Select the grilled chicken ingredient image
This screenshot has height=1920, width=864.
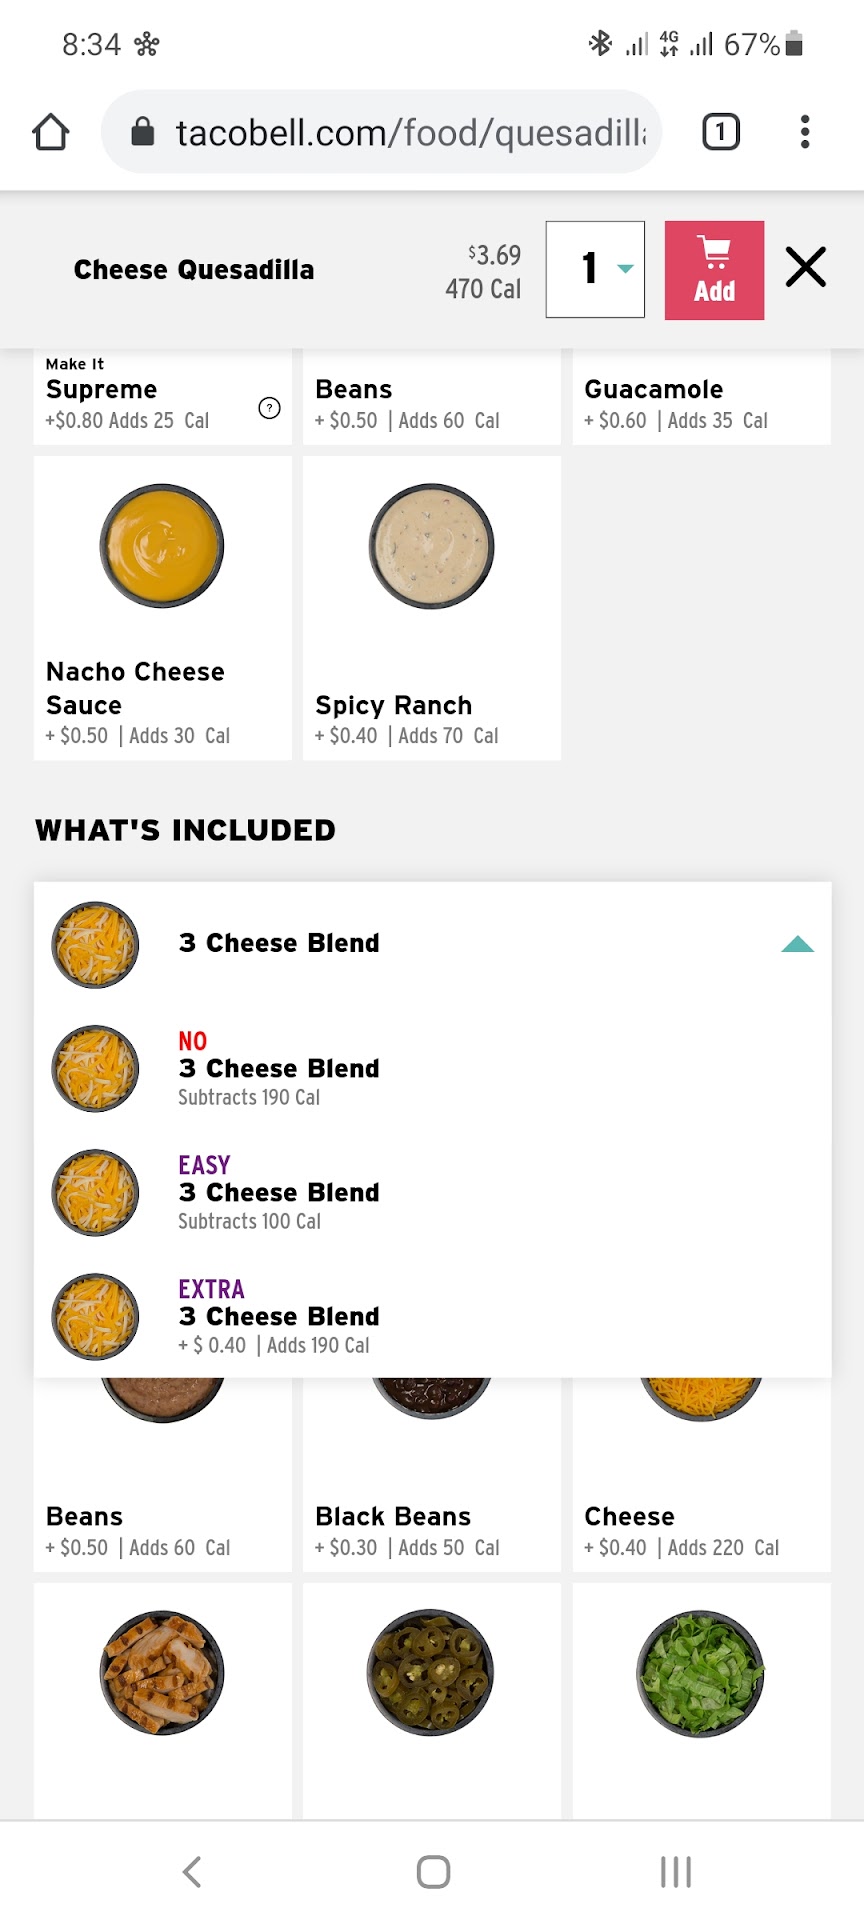162,1672
